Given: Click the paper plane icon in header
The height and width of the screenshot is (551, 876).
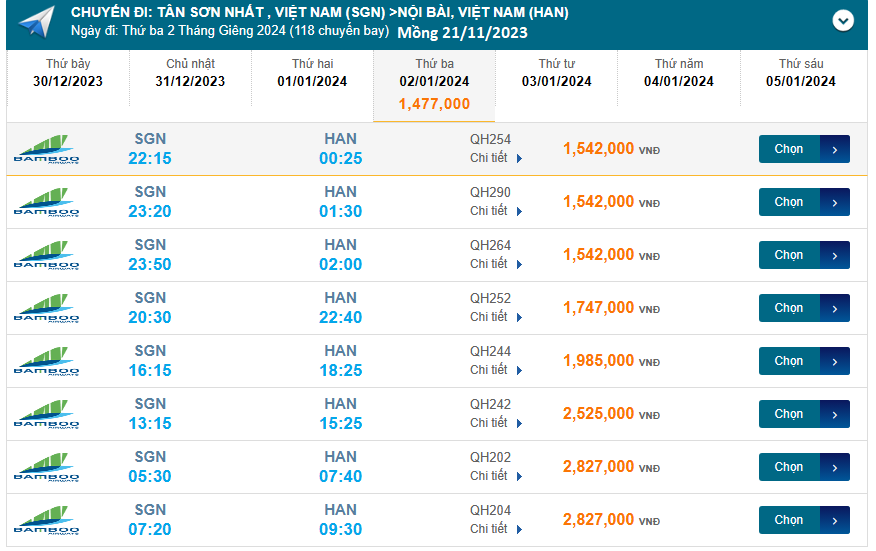Looking at the screenshot, I should point(37,22).
